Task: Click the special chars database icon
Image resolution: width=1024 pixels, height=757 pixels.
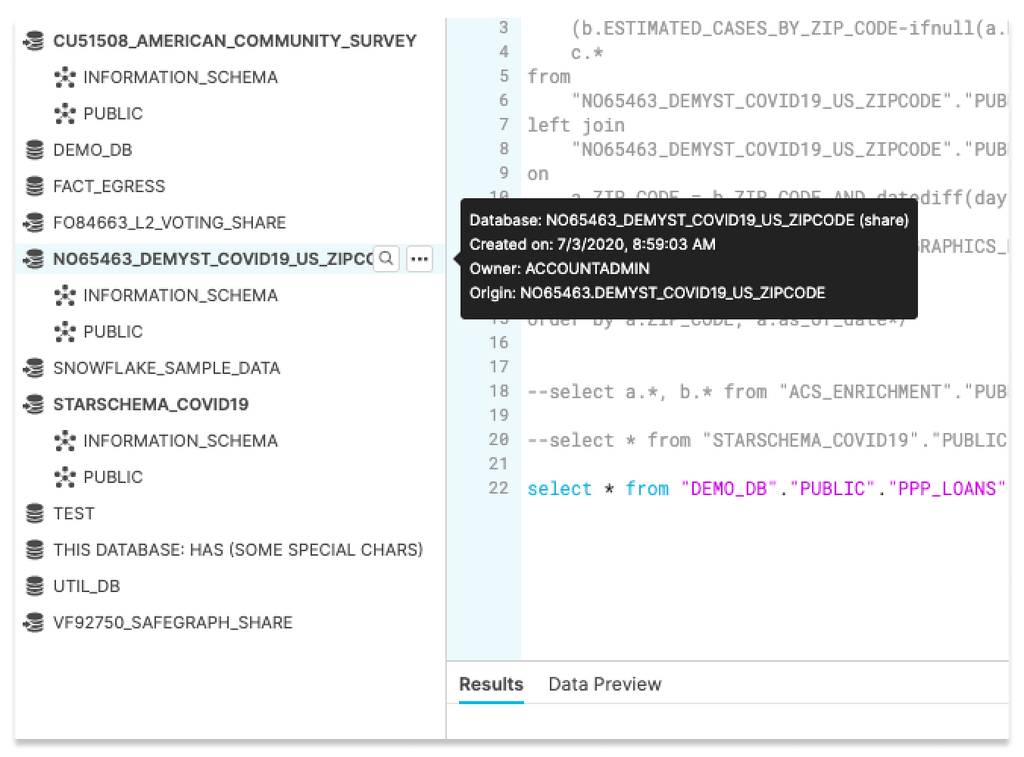Action: click(35, 550)
